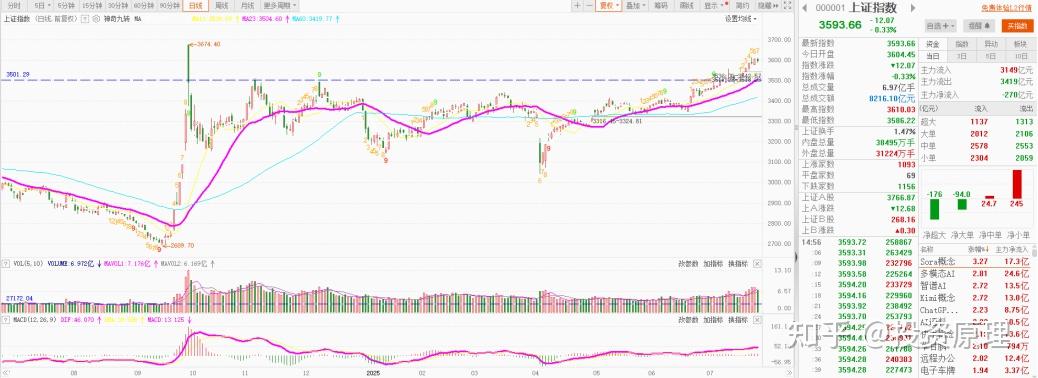Open the 叠加 overlay dropdown
The image size is (1038, 378).
click(x=635, y=5)
